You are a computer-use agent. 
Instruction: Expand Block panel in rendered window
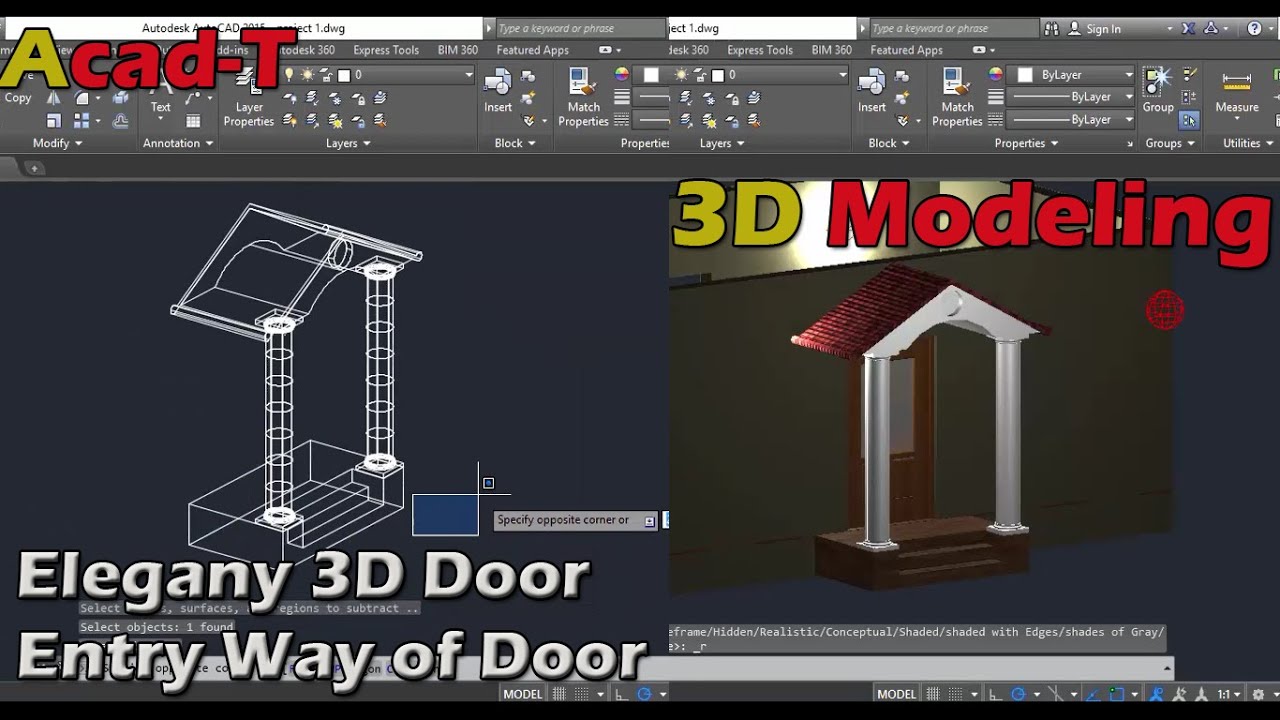point(889,143)
